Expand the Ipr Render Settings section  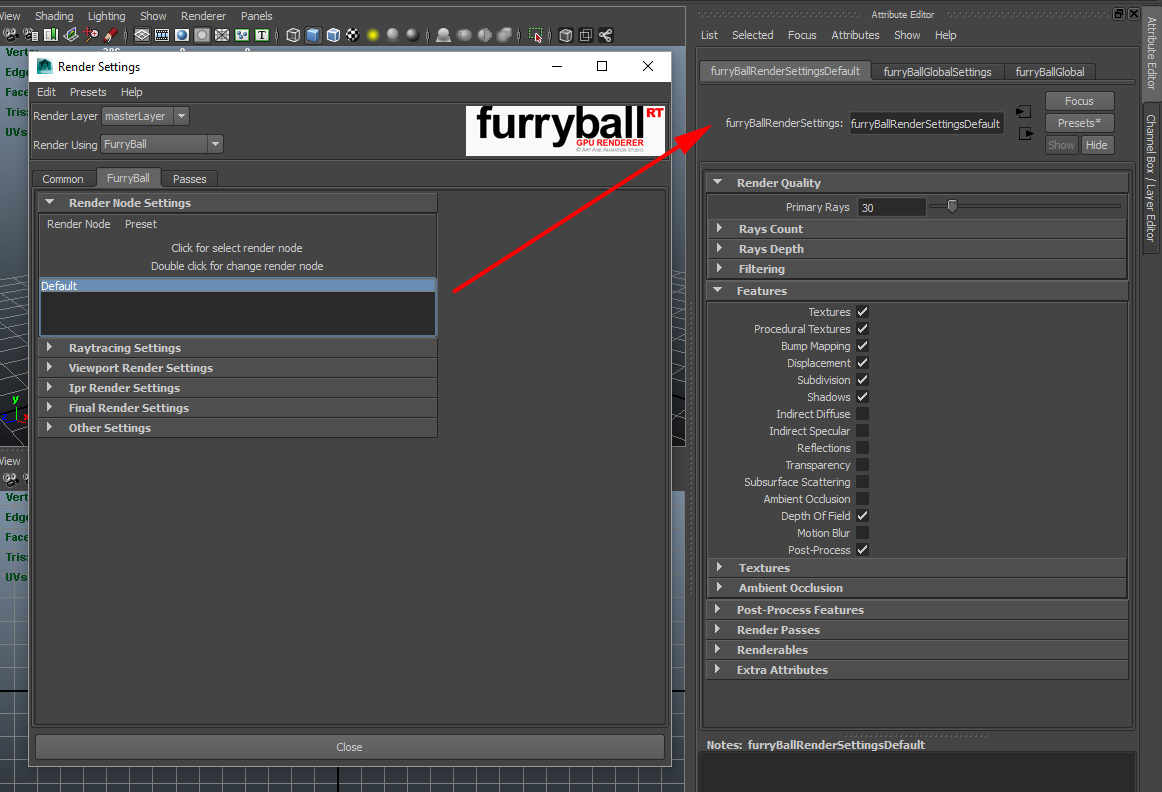(238, 387)
